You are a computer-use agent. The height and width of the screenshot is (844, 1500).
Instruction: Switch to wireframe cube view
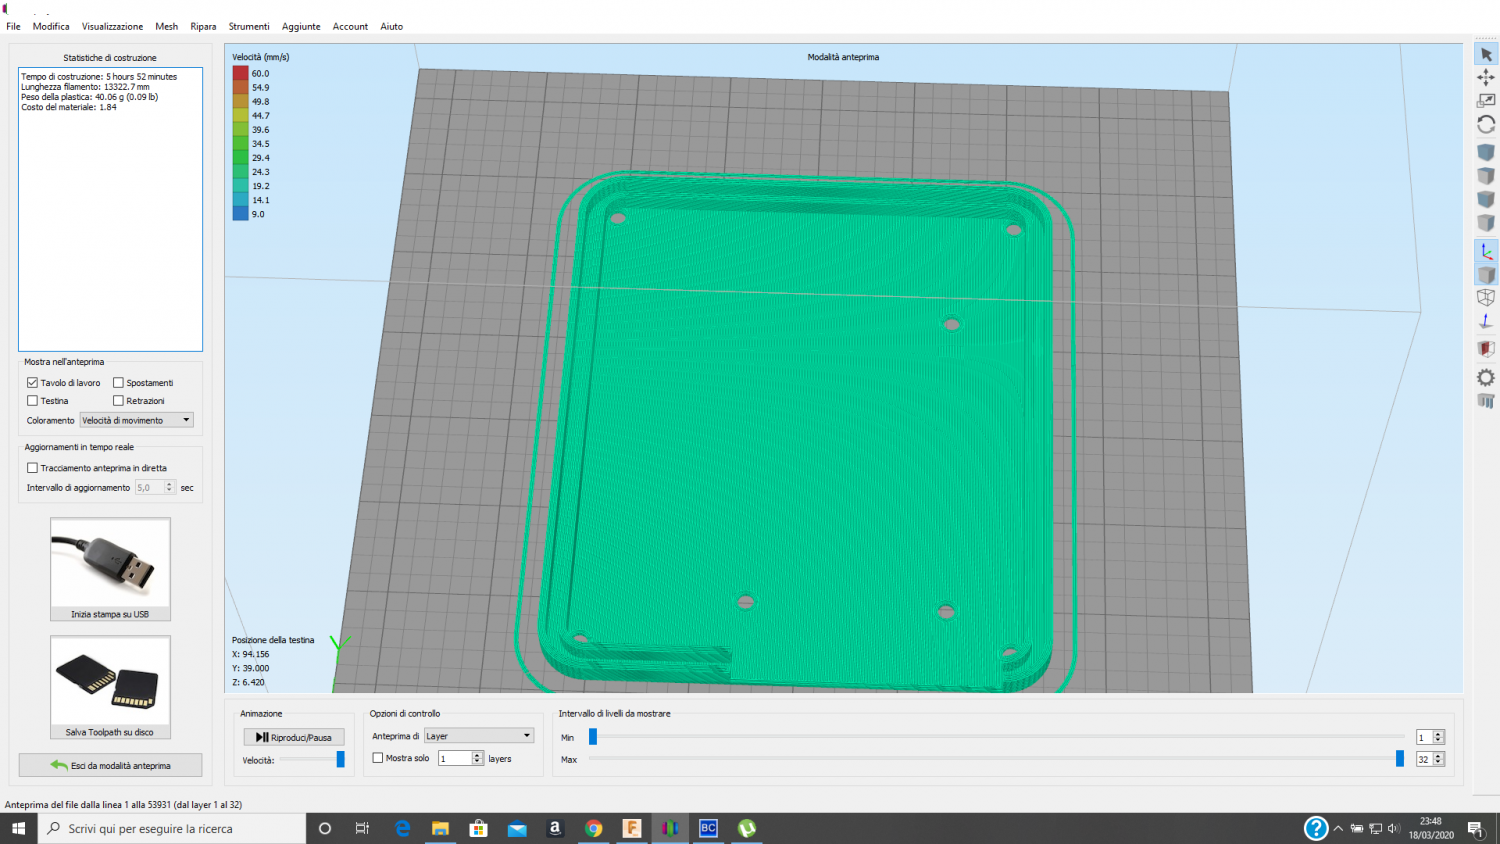tap(1486, 298)
